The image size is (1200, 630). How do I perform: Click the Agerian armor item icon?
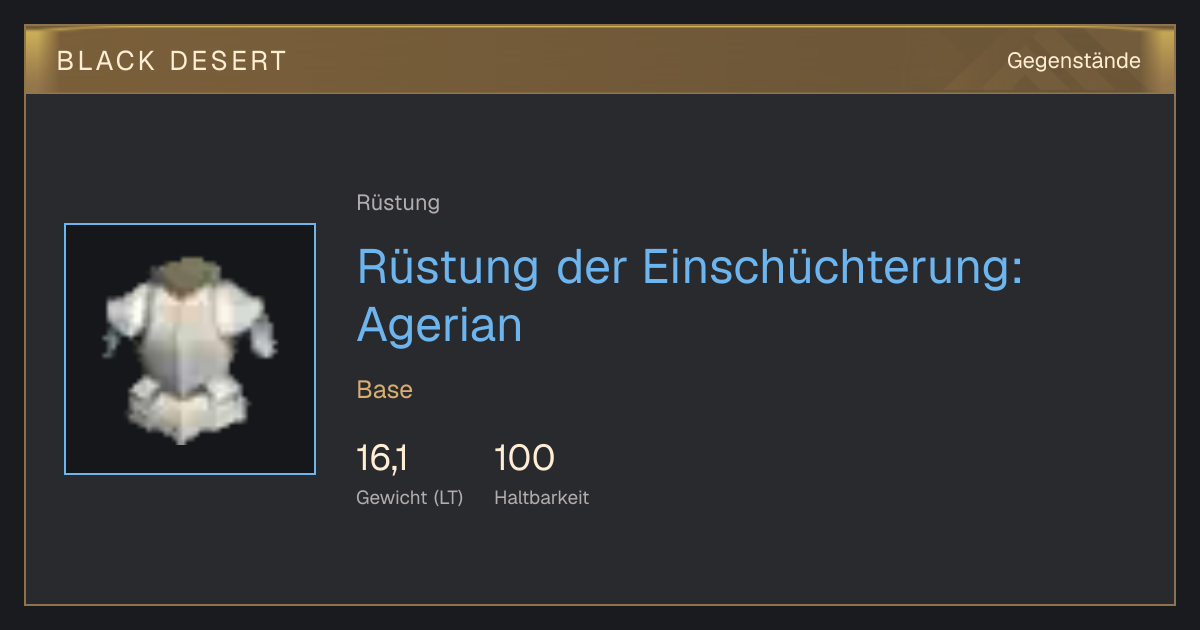[190, 349]
